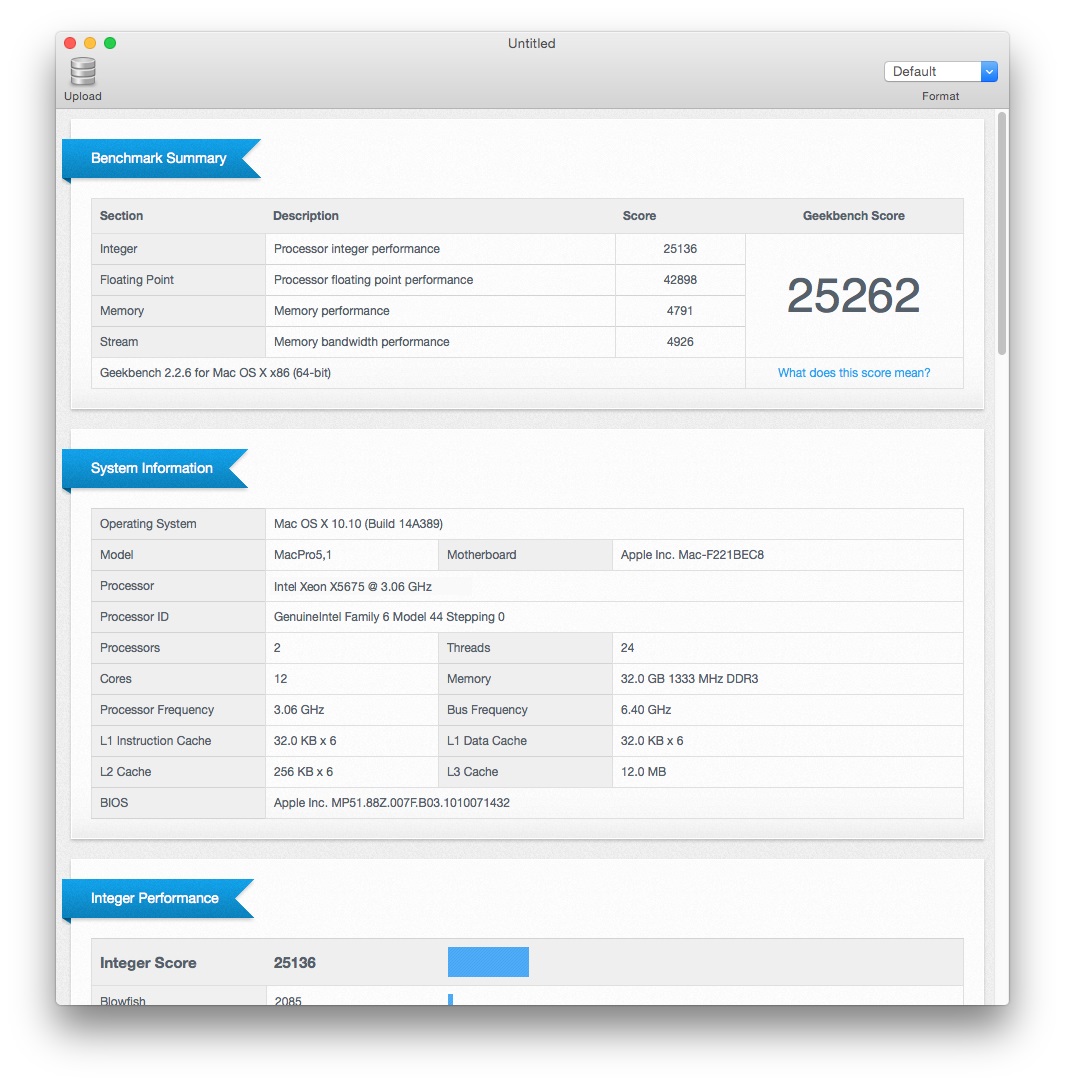The height and width of the screenshot is (1085, 1065).
Task: Click the Floating Point score 42898
Action: [680, 280]
